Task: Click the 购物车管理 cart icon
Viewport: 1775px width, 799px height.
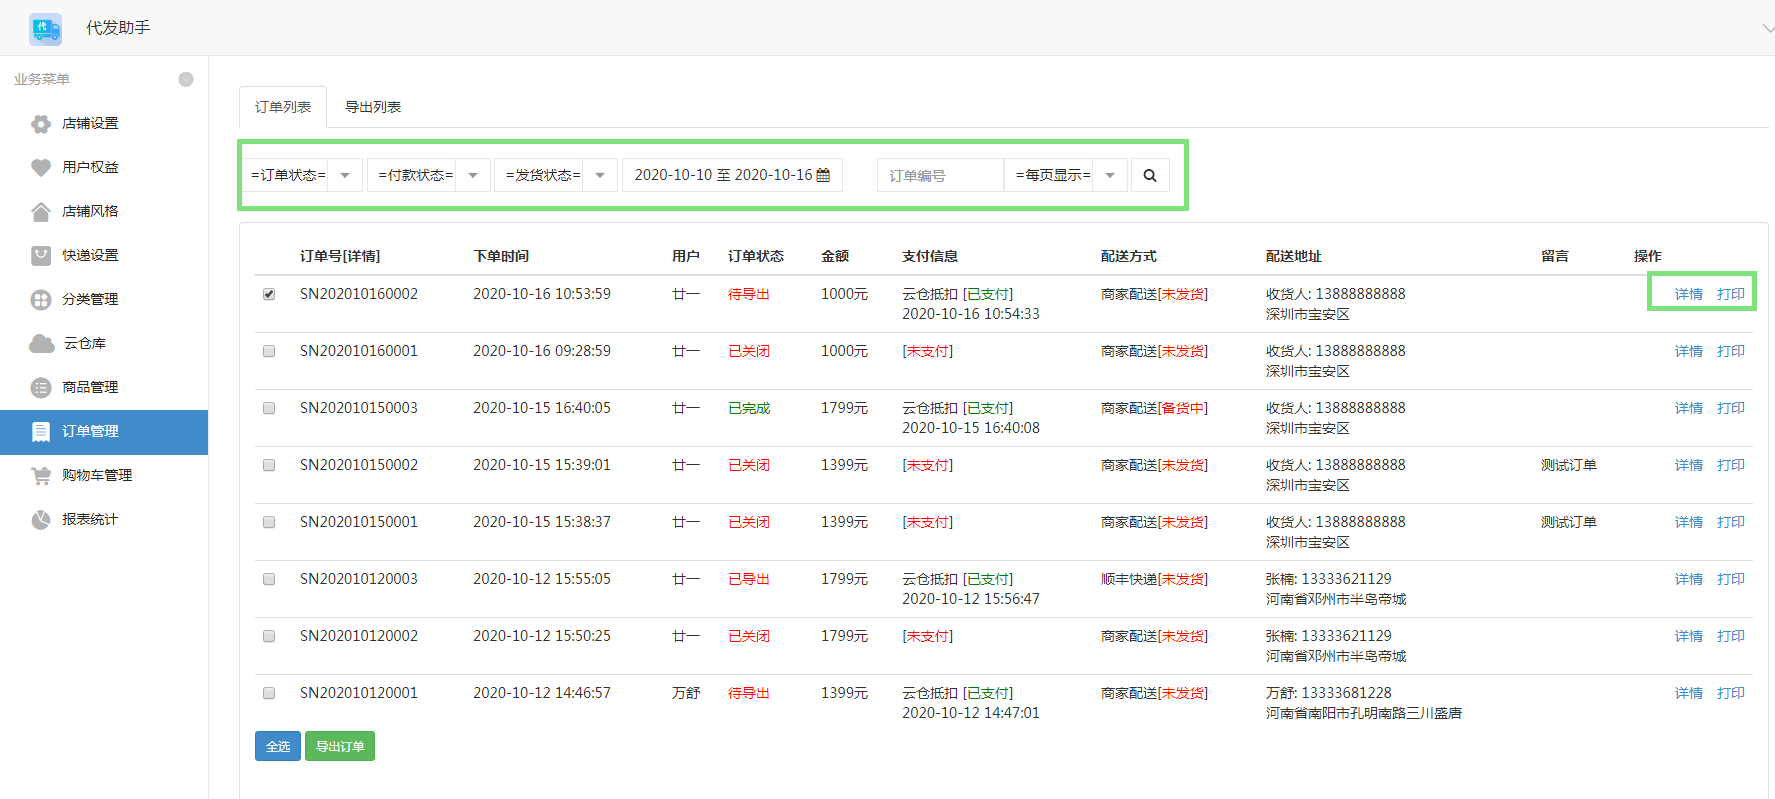Action: [x=41, y=476]
